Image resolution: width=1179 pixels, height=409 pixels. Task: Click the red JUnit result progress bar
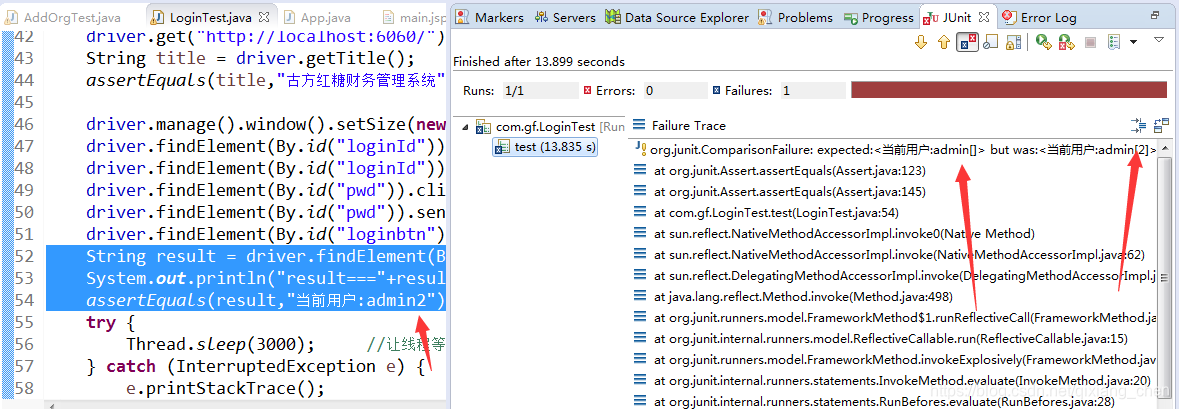pyautogui.click(x=1010, y=90)
